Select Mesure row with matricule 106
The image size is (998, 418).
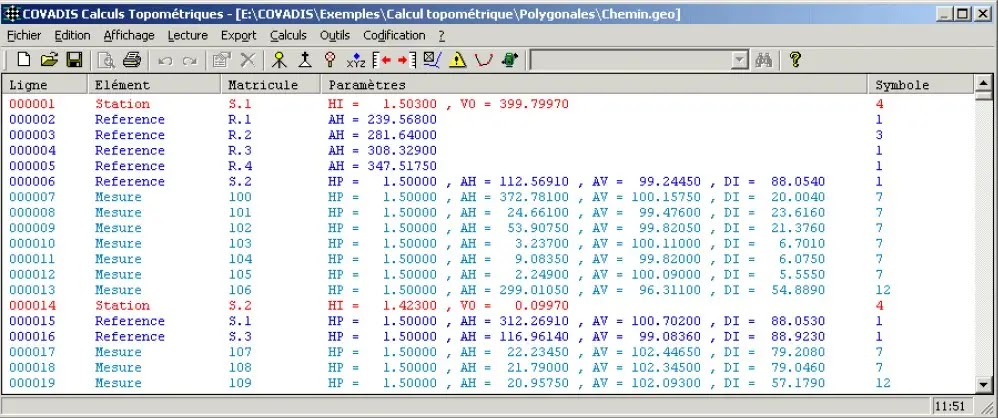pyautogui.click(x=488, y=289)
